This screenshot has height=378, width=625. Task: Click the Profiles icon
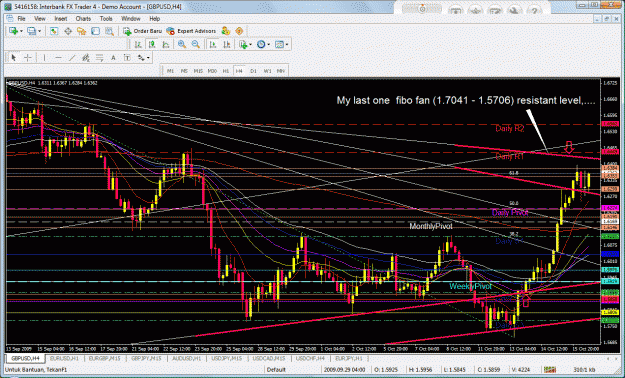coord(31,31)
